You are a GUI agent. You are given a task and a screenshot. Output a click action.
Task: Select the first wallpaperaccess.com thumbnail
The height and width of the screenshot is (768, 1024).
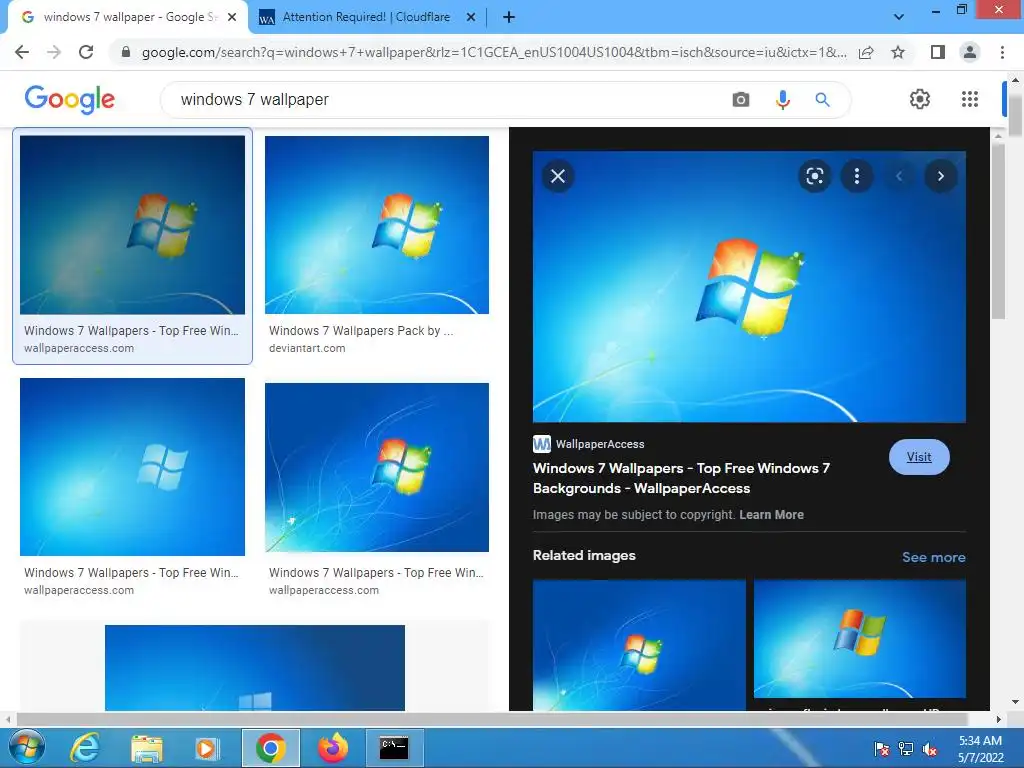[x=133, y=225]
